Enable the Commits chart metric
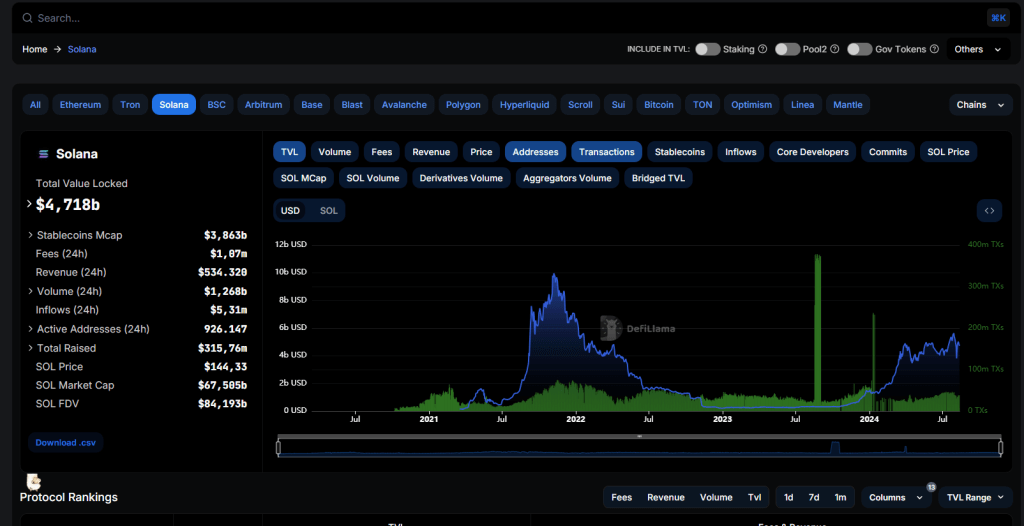 click(888, 152)
